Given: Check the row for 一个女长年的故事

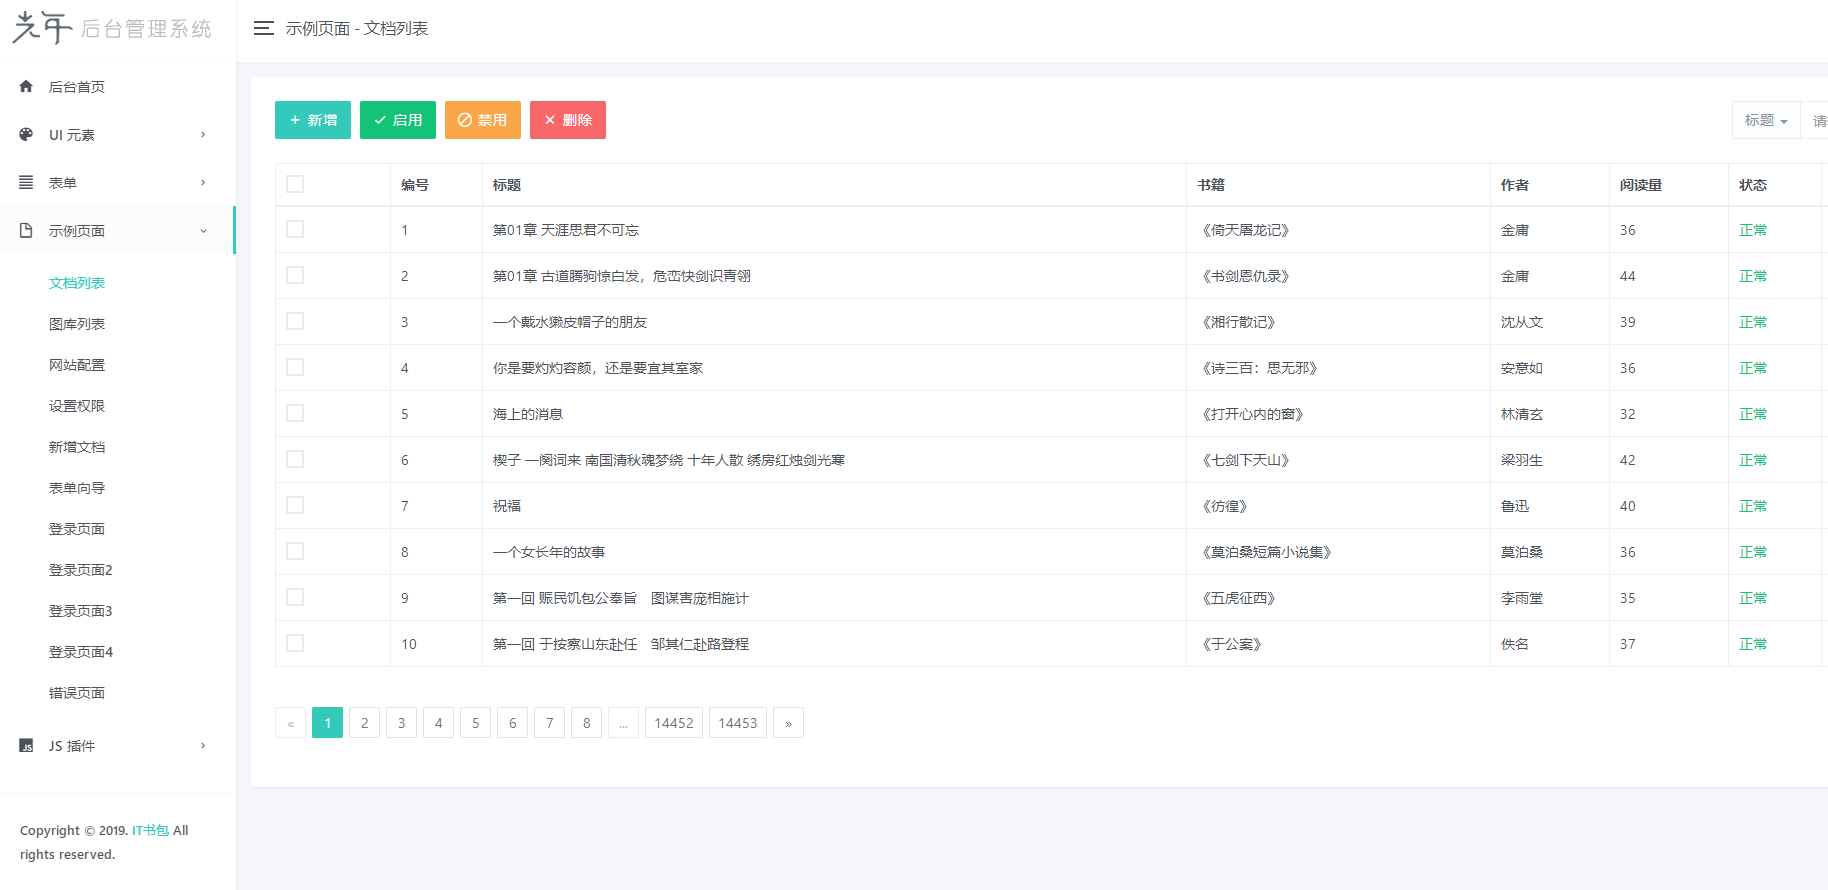Looking at the screenshot, I should [295, 551].
